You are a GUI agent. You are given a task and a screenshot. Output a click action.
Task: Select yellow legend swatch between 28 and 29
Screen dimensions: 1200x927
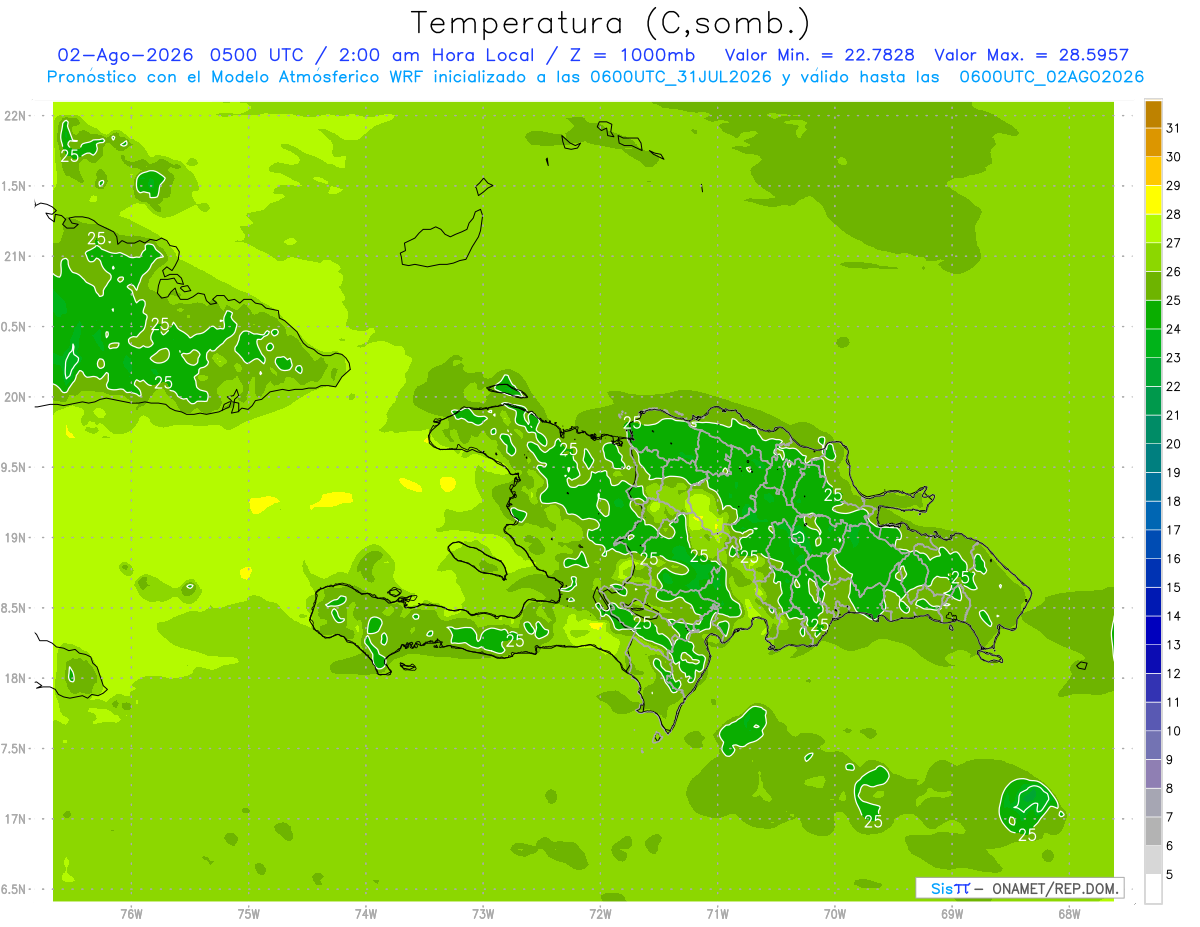(1153, 200)
